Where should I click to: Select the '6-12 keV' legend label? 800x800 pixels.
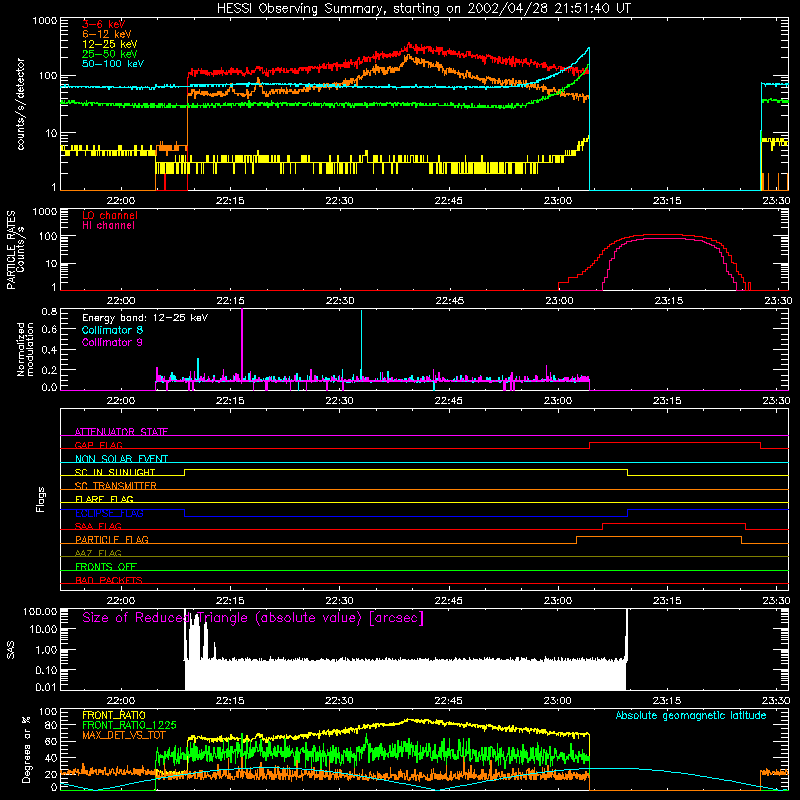pos(107,34)
